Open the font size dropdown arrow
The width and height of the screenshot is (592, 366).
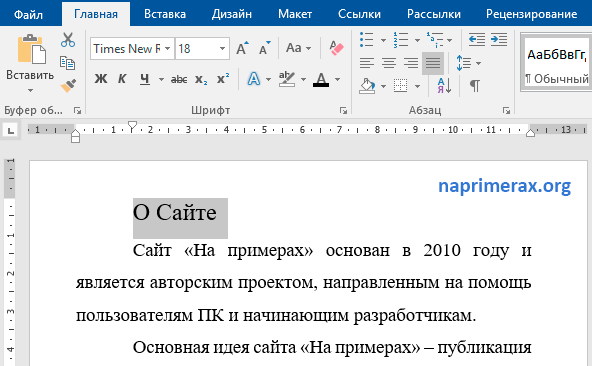[x=222, y=48]
